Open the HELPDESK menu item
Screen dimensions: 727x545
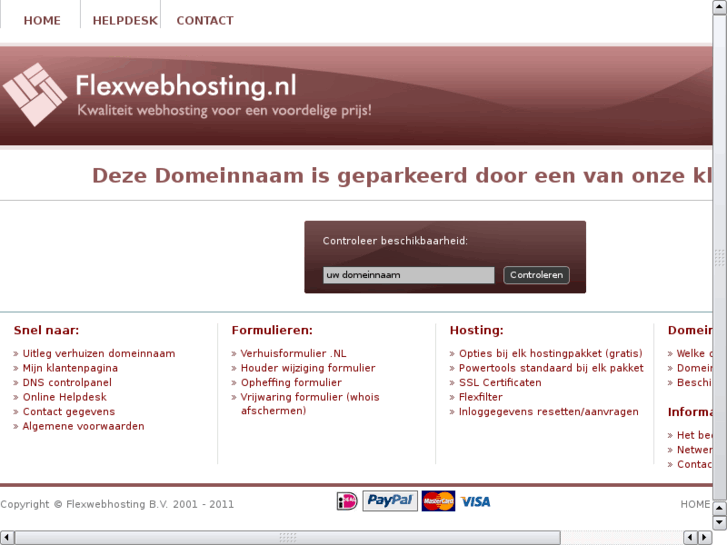[x=125, y=20]
